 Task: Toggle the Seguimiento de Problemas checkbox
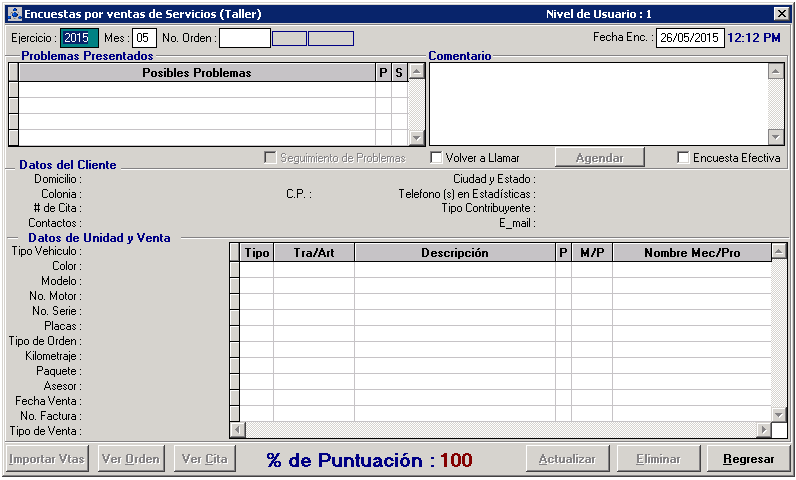270,158
